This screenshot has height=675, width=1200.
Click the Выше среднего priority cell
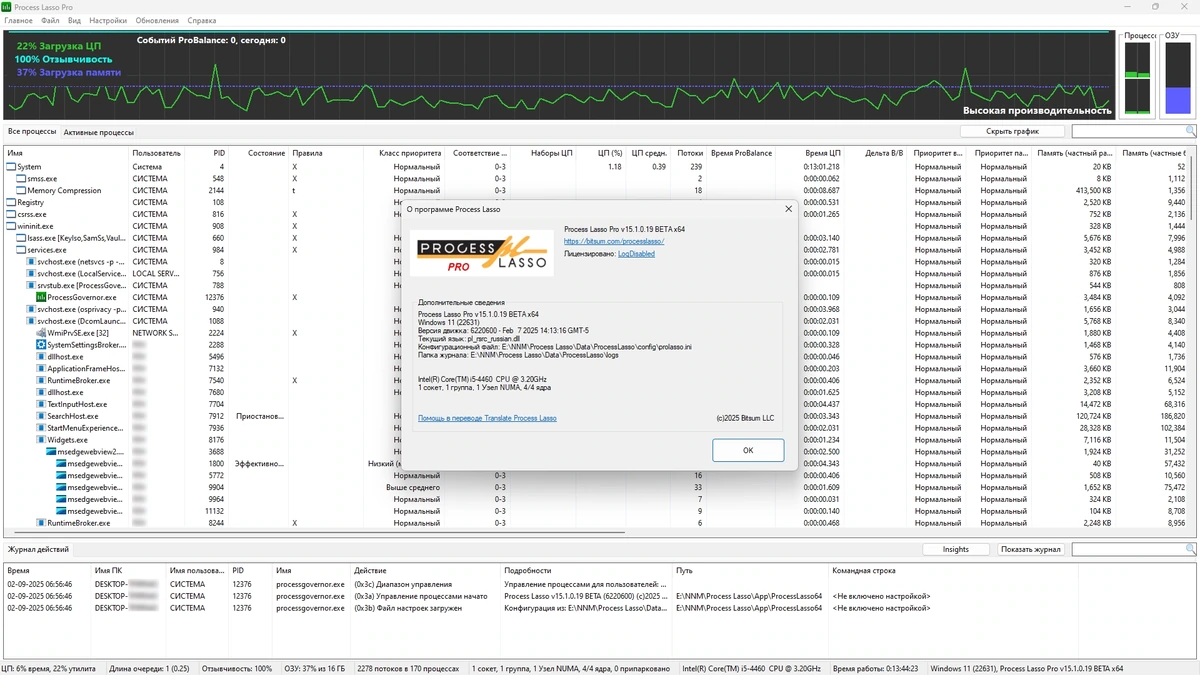[414, 488]
